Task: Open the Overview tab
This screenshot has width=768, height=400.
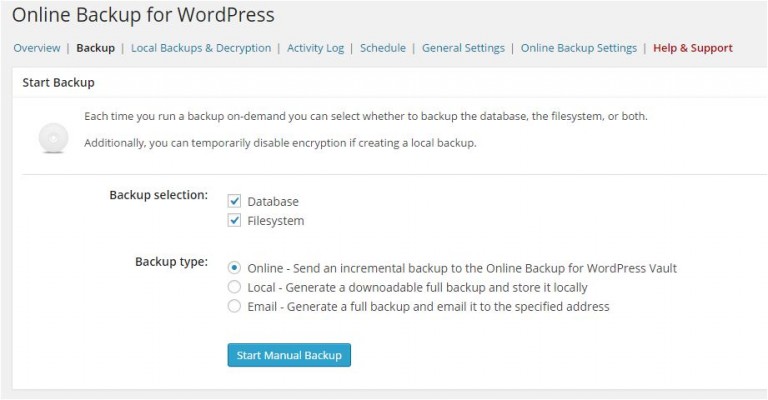Action: tap(36, 48)
